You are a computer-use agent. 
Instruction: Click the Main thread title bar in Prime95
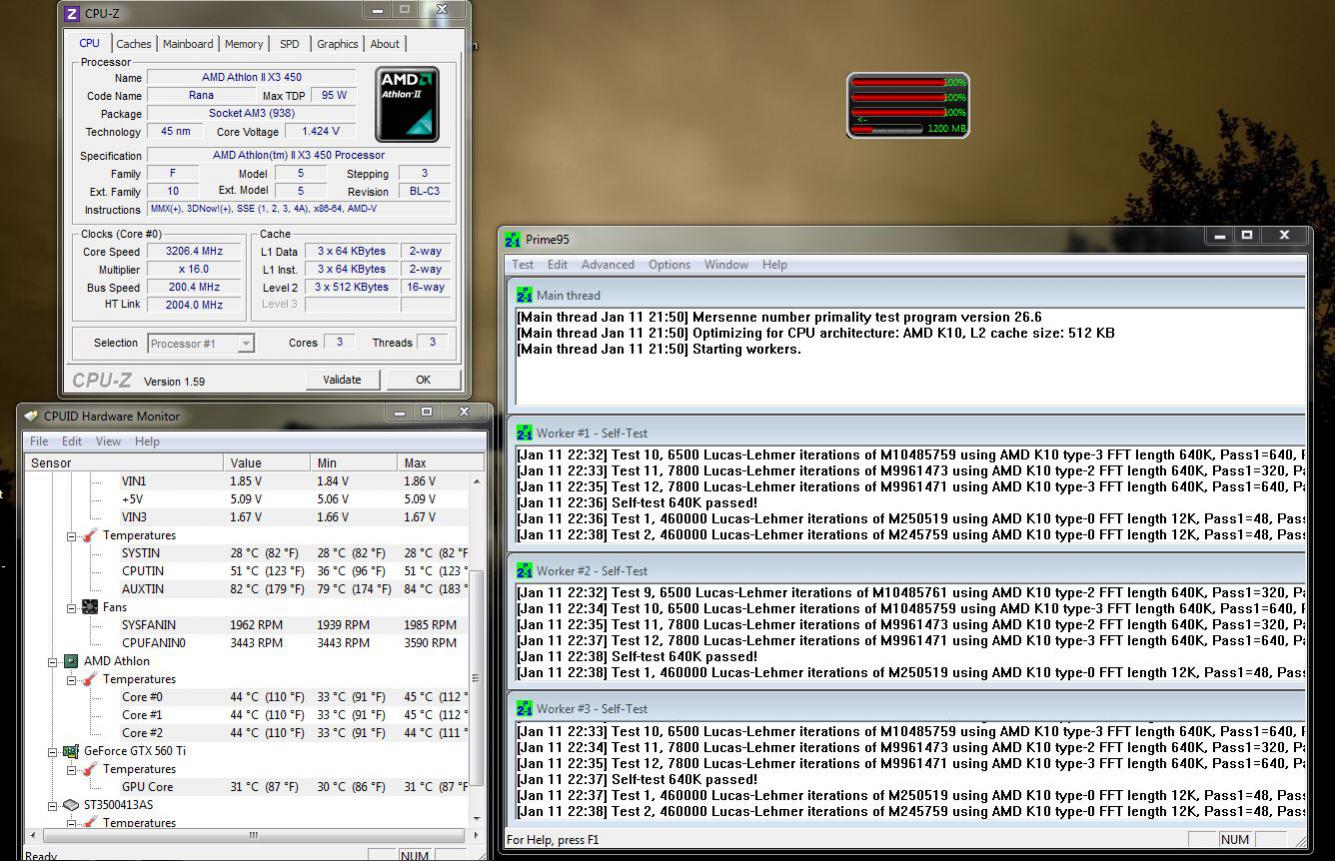pos(908,295)
